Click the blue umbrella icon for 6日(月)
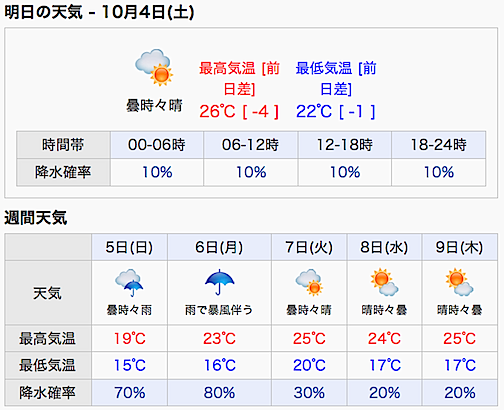This screenshot has height=410, width=504. pyautogui.click(x=219, y=282)
